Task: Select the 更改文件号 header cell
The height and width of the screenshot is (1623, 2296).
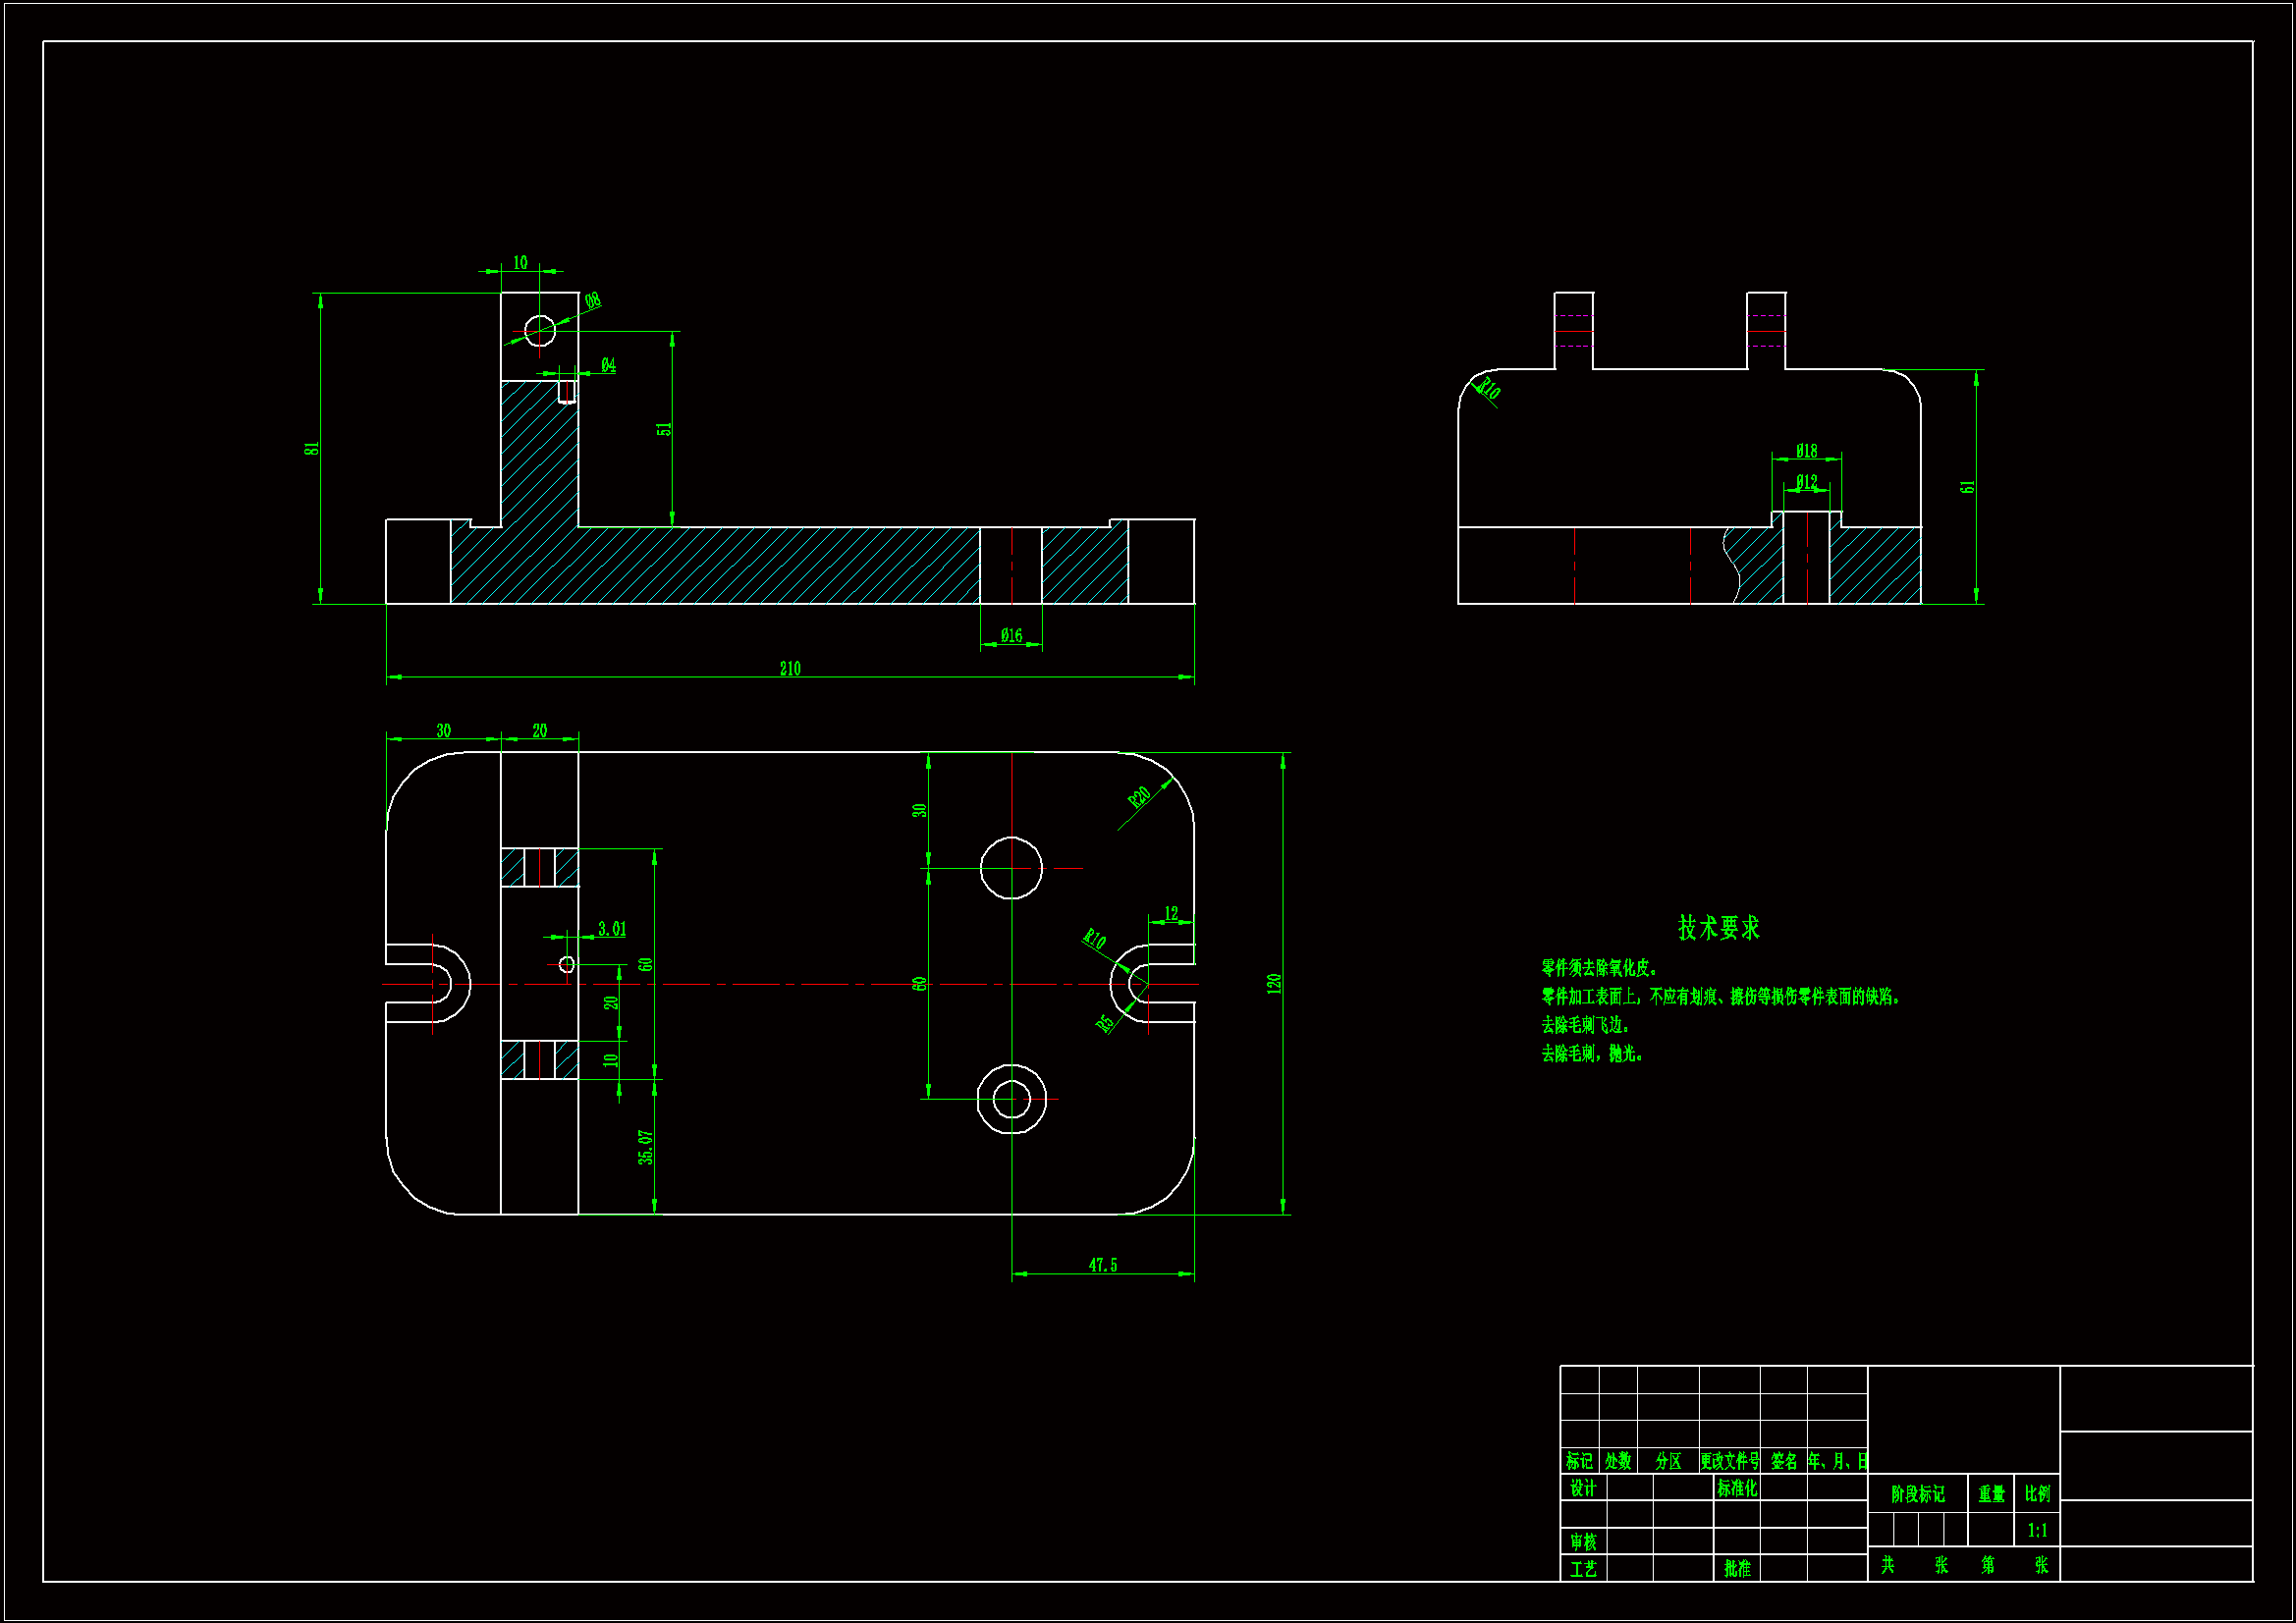Action: [x=1729, y=1461]
